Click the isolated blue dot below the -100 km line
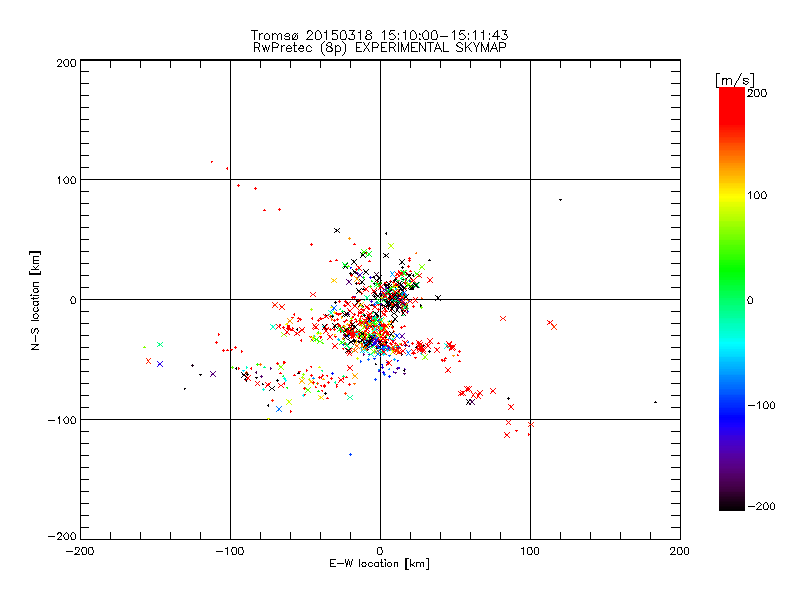The height and width of the screenshot is (600, 800). tap(351, 454)
